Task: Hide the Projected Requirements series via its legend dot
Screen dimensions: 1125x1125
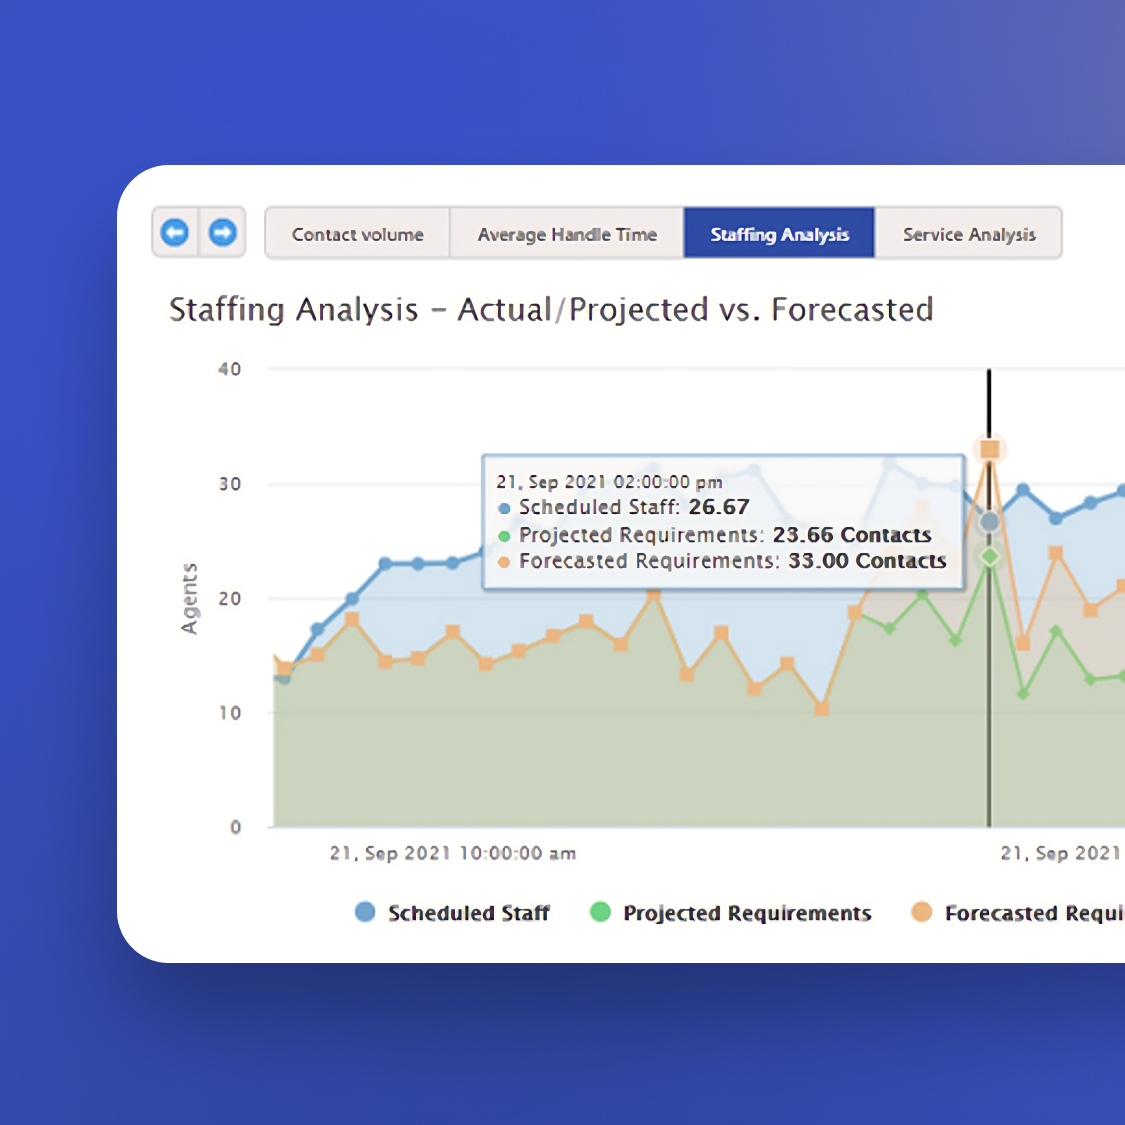Action: point(600,912)
